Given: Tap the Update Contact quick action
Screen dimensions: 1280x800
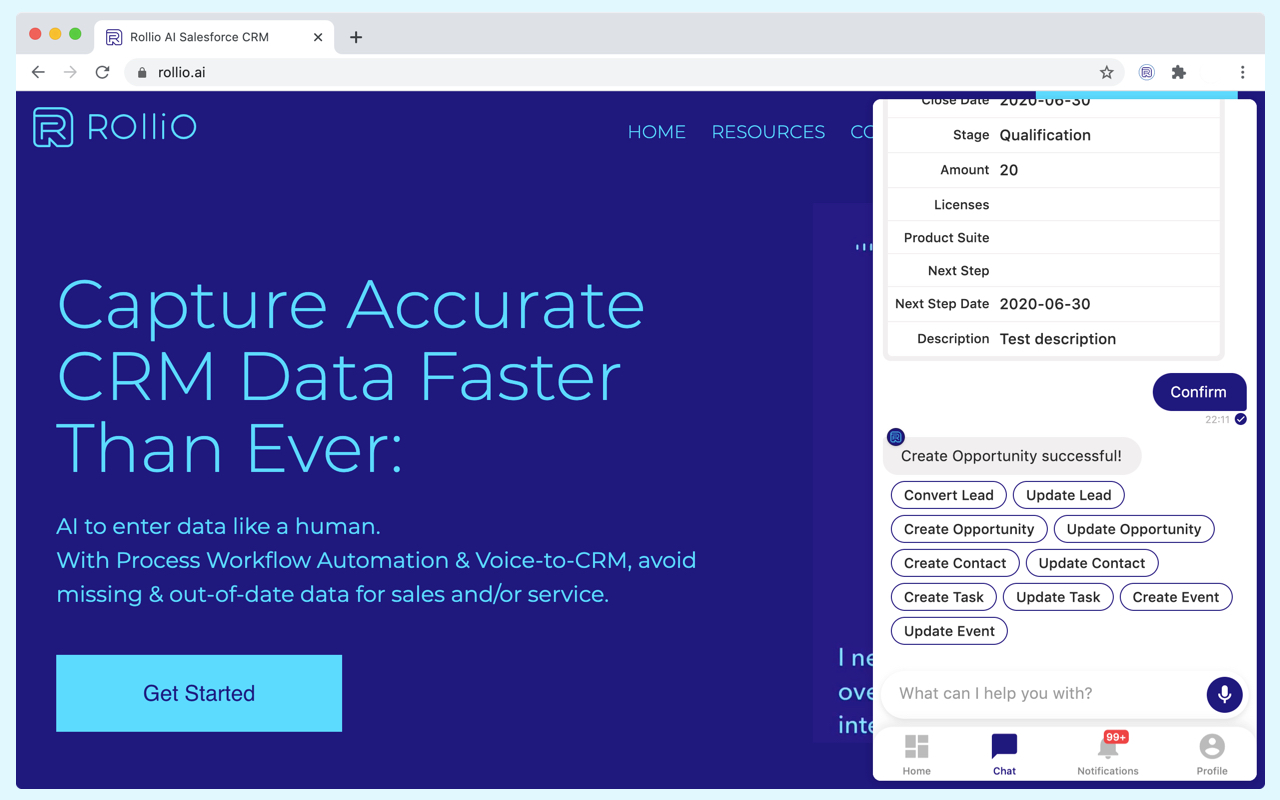Looking at the screenshot, I should point(1092,563).
